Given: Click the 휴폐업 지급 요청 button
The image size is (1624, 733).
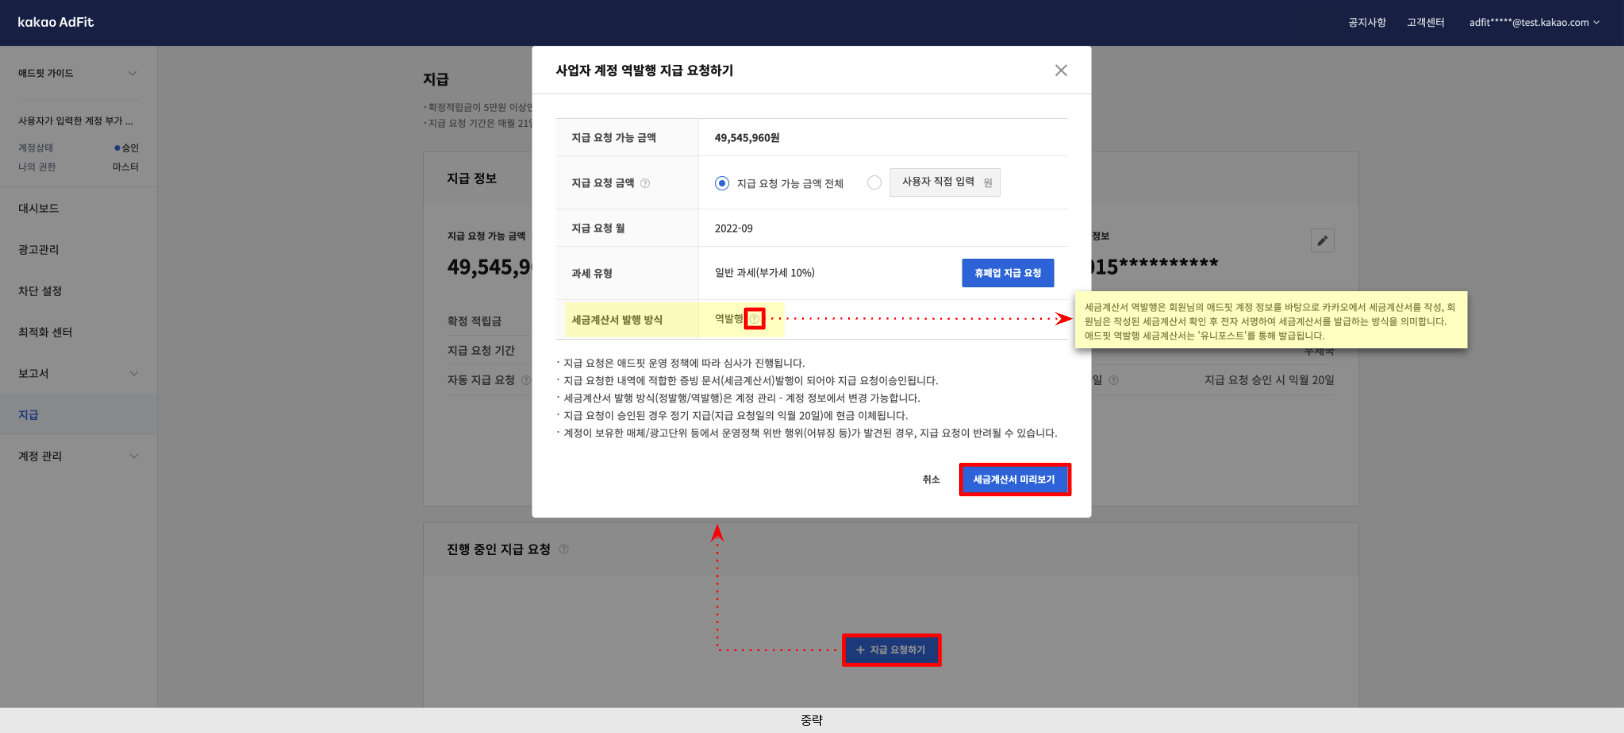Looking at the screenshot, I should [1007, 273].
